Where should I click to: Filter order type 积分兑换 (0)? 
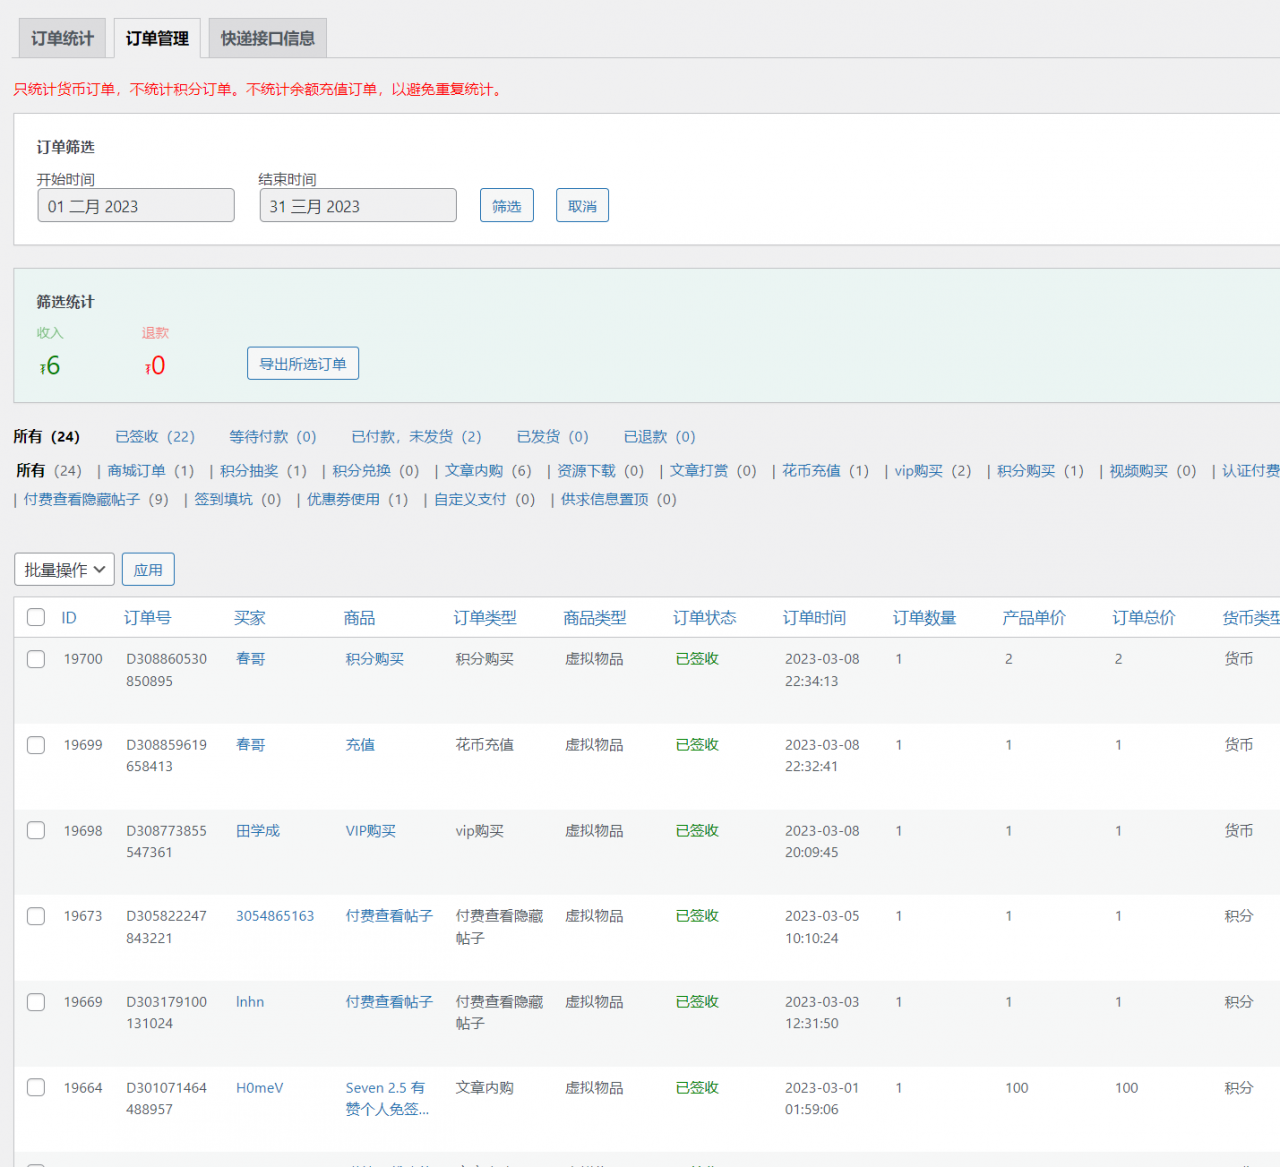click(x=376, y=471)
